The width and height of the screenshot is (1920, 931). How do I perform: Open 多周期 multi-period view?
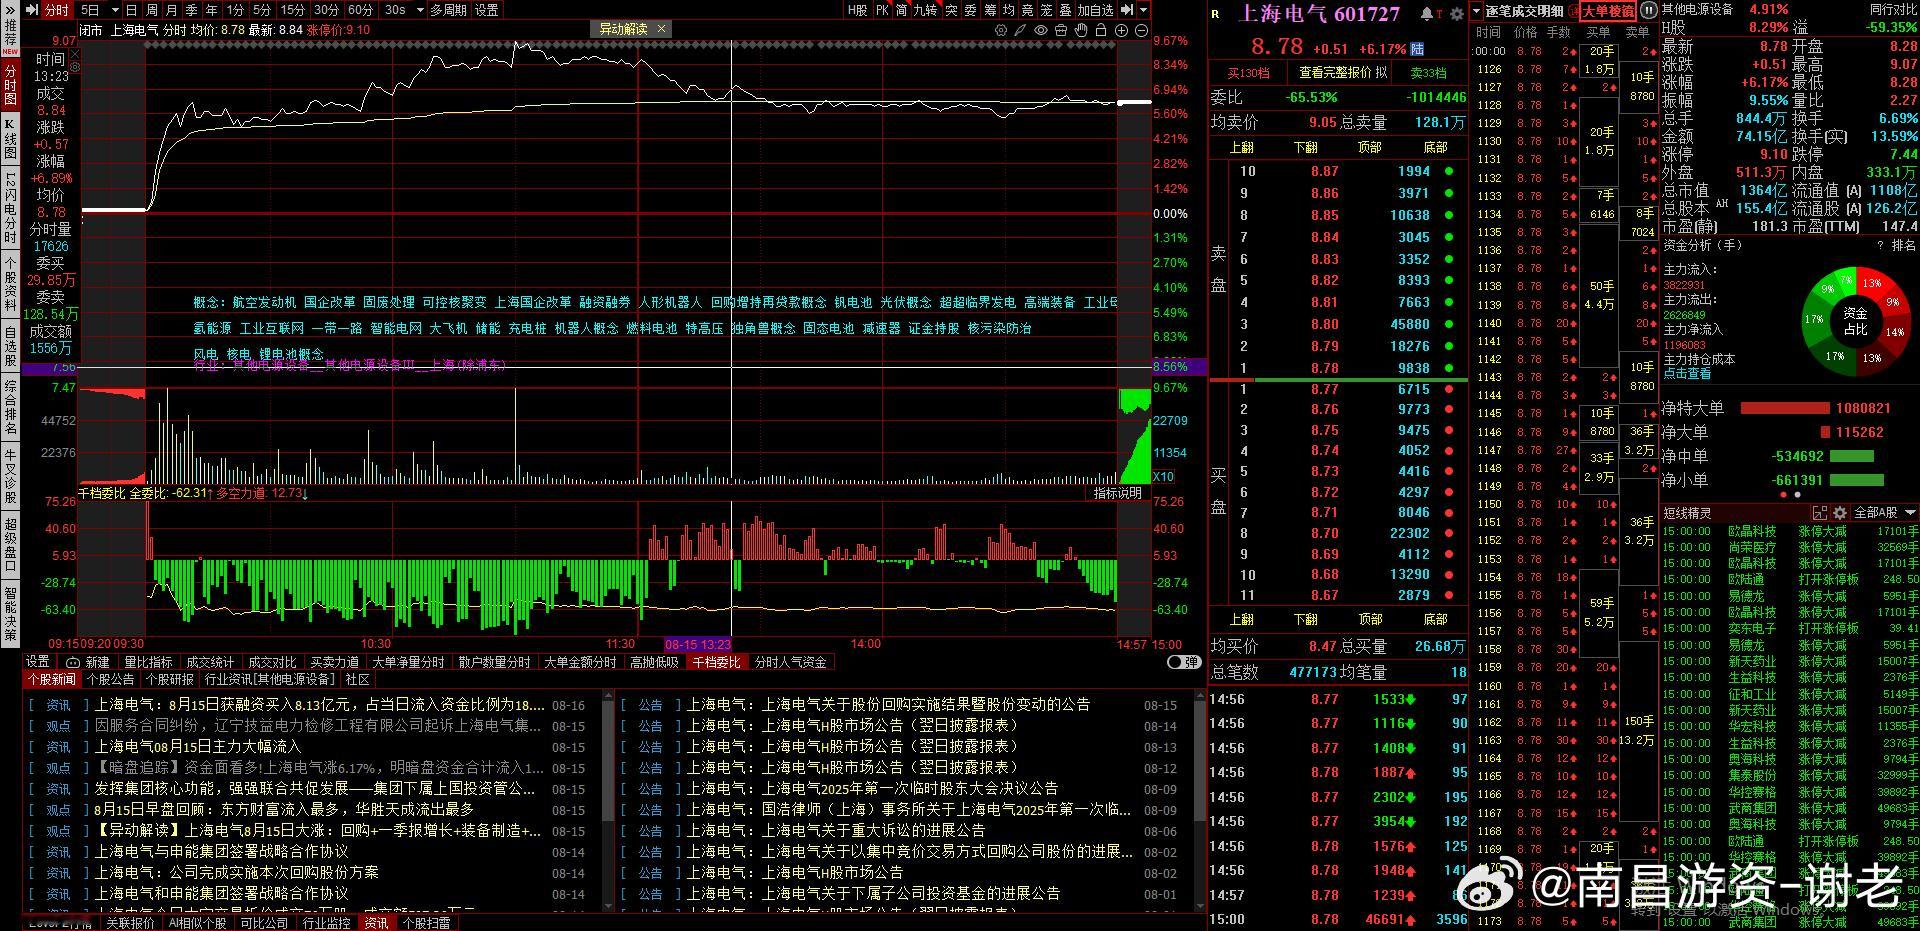pos(449,10)
